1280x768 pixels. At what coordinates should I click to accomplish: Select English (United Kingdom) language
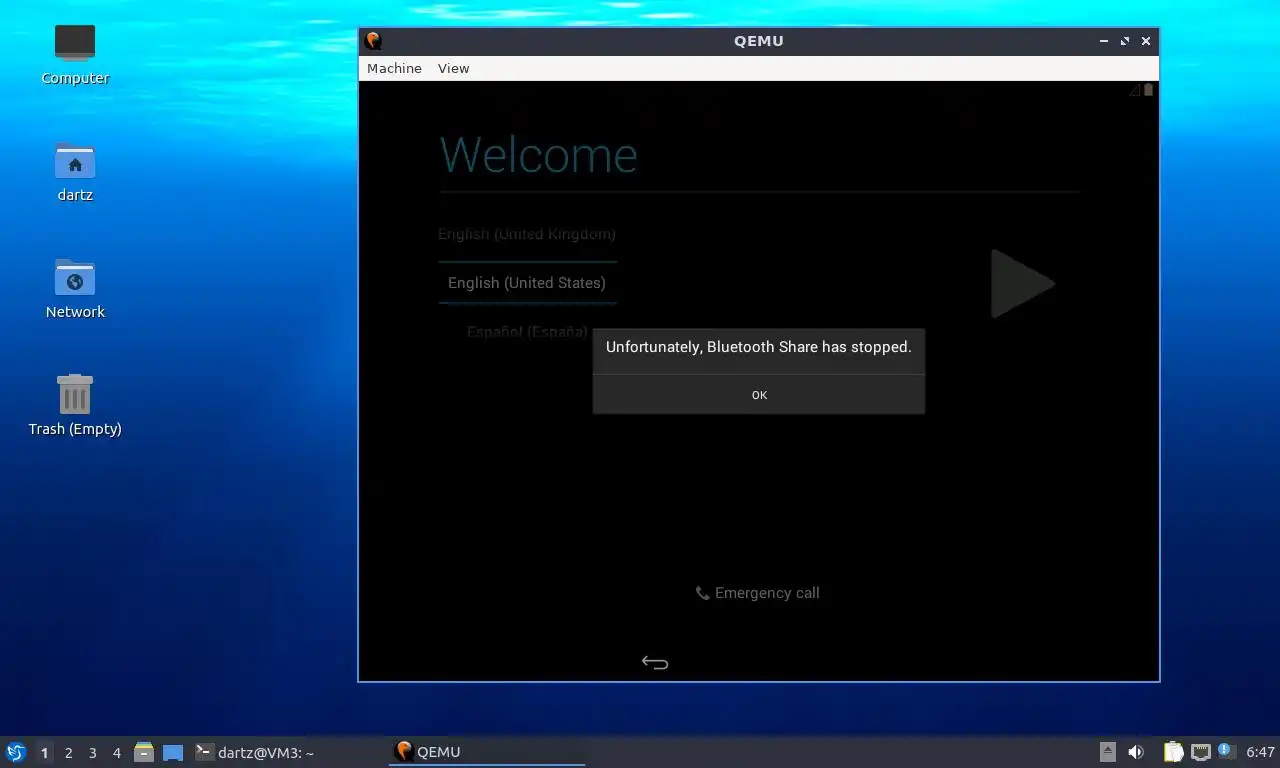pyautogui.click(x=527, y=234)
